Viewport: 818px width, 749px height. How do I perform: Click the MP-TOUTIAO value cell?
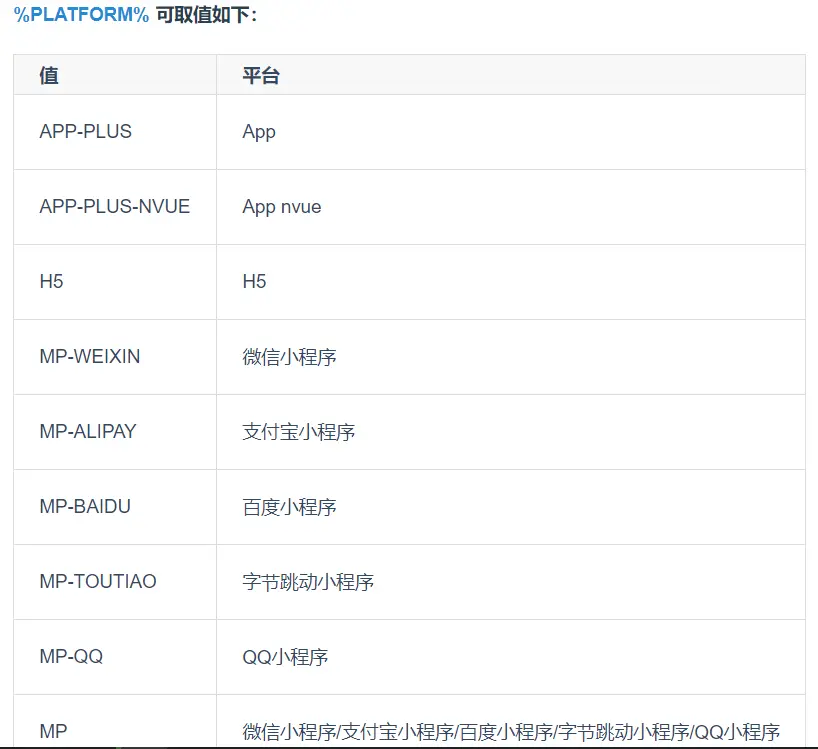pos(115,582)
